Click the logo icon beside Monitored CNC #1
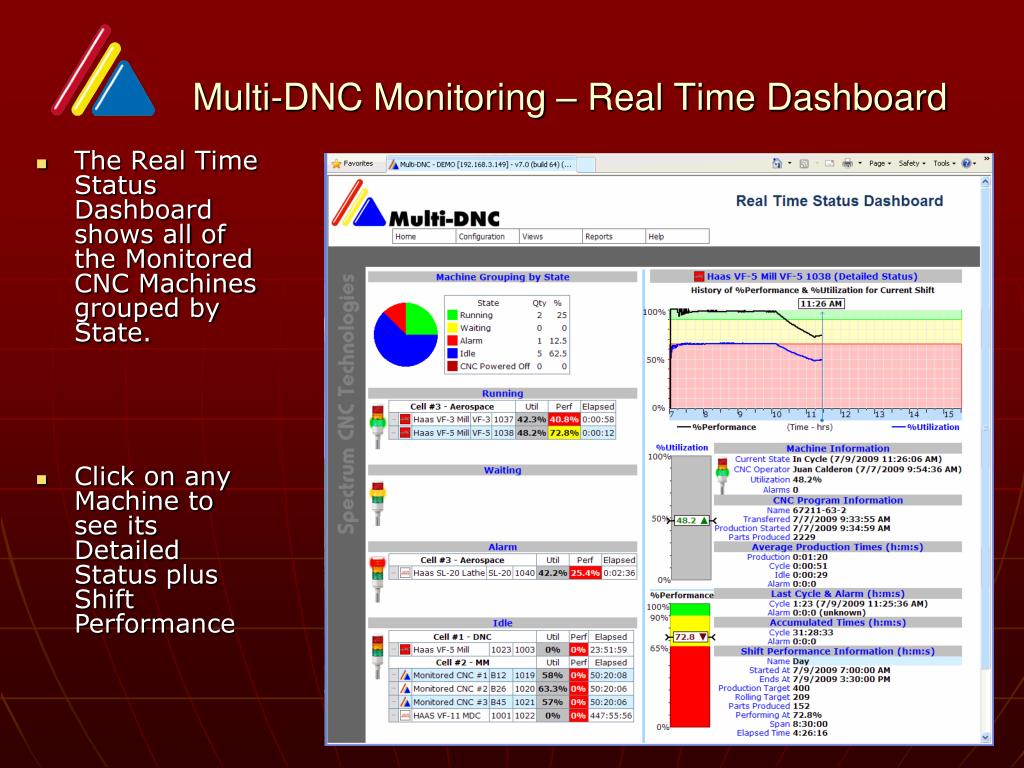This screenshot has height=768, width=1024. (405, 675)
